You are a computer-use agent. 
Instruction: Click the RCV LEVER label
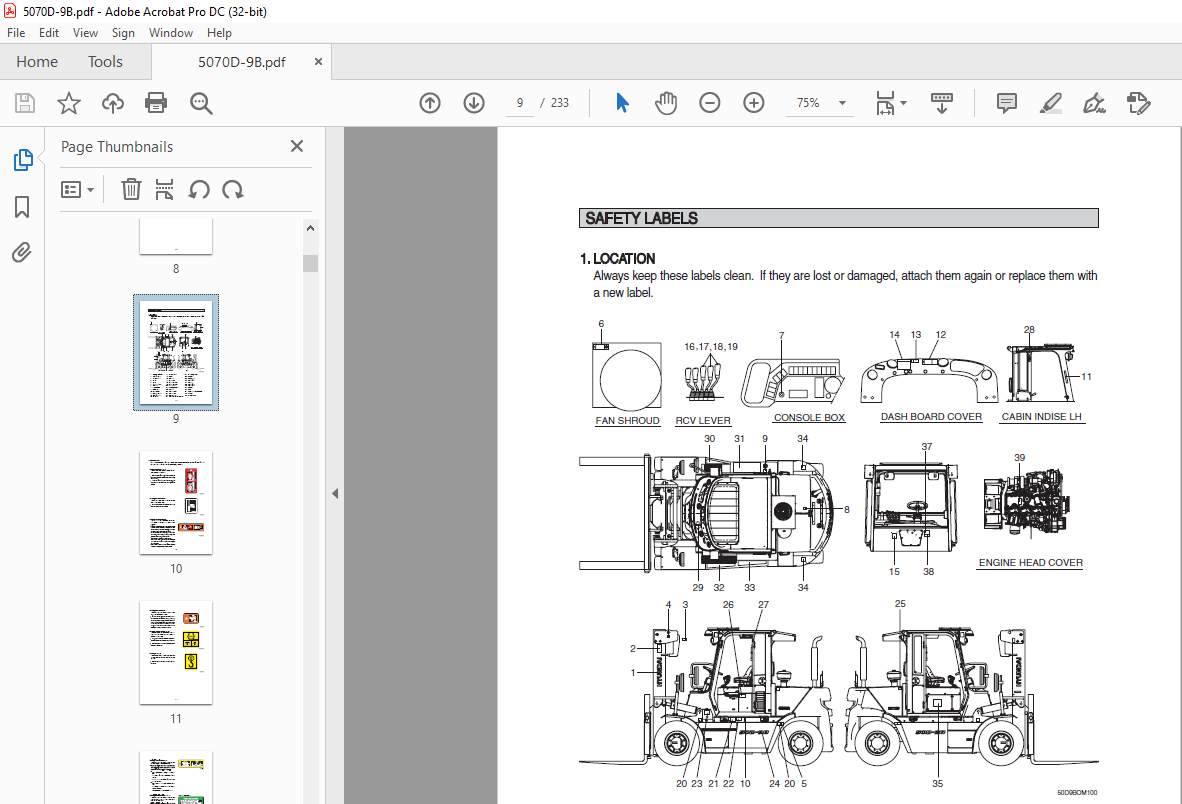click(x=703, y=420)
